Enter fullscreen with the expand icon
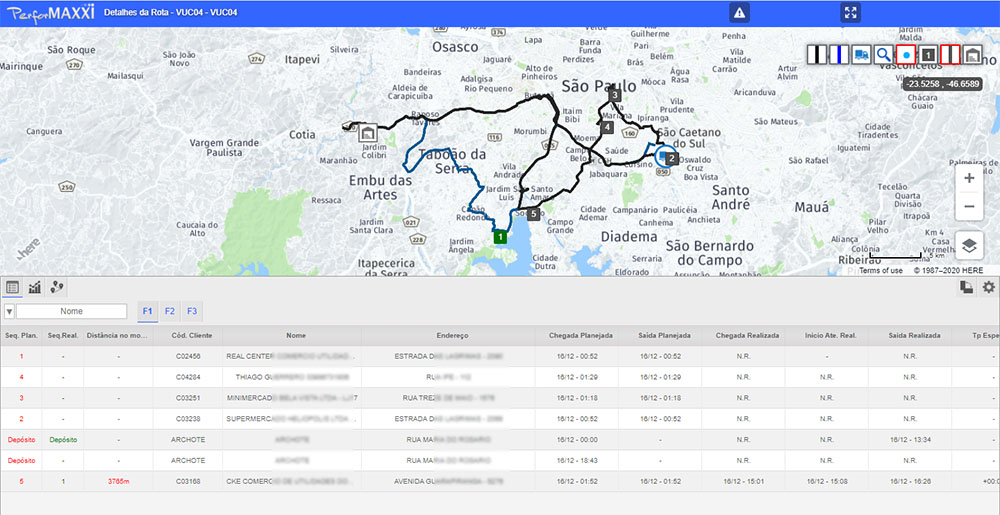Viewport: 1000px width, 515px height. coord(851,13)
